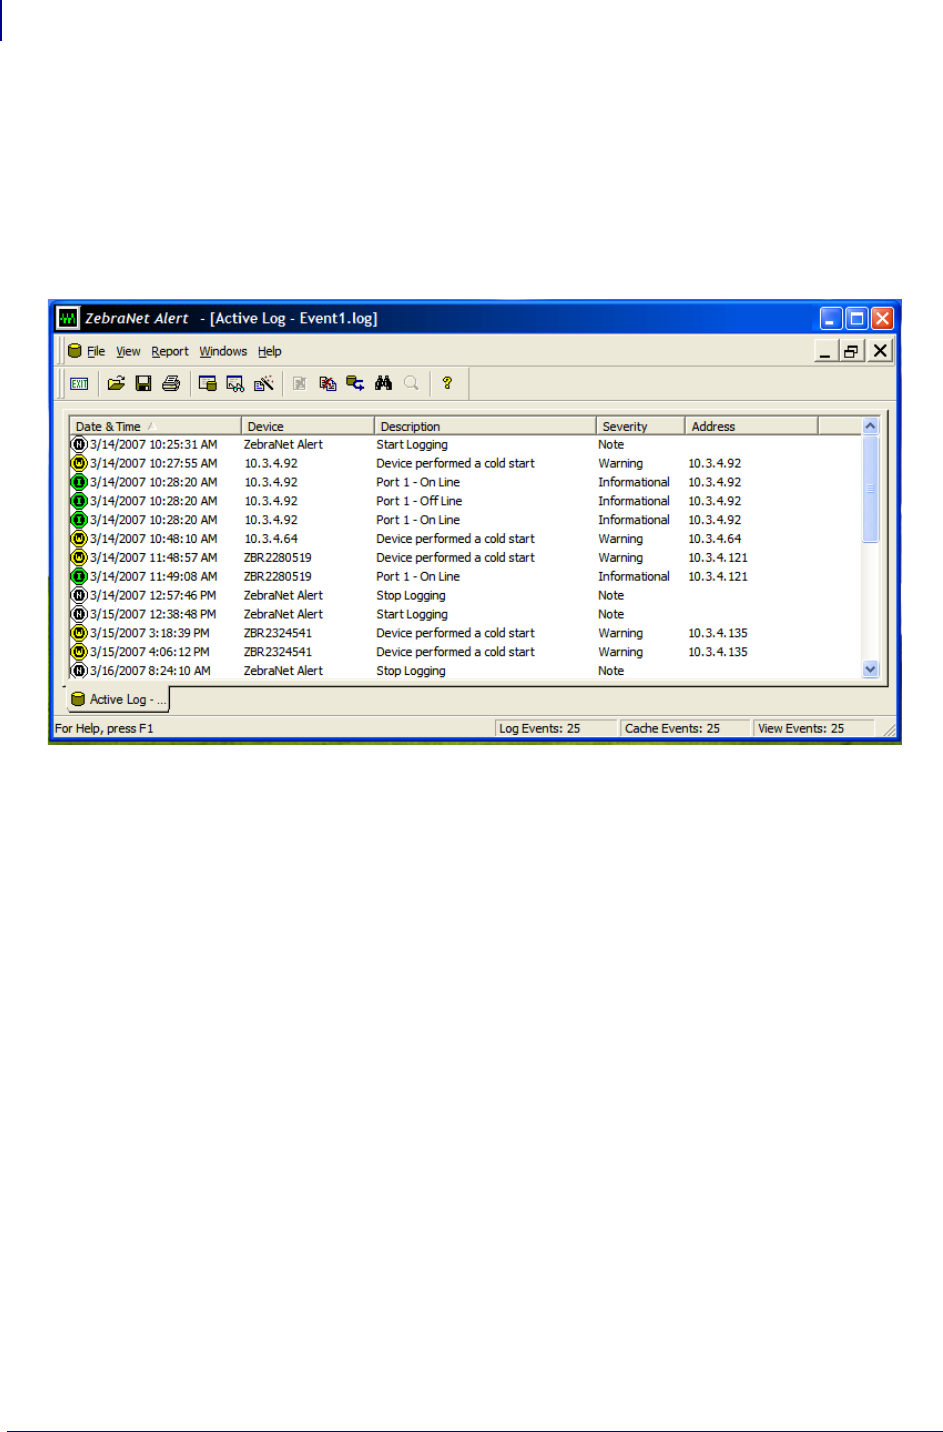Open a log file with the folder icon
Image resolution: width=943 pixels, height=1432 pixels.
116,383
